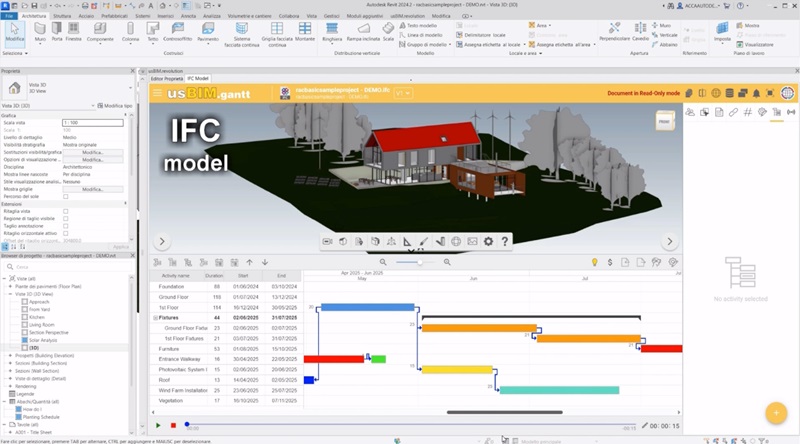Select the Kitchen 3D view in browser

37,317
